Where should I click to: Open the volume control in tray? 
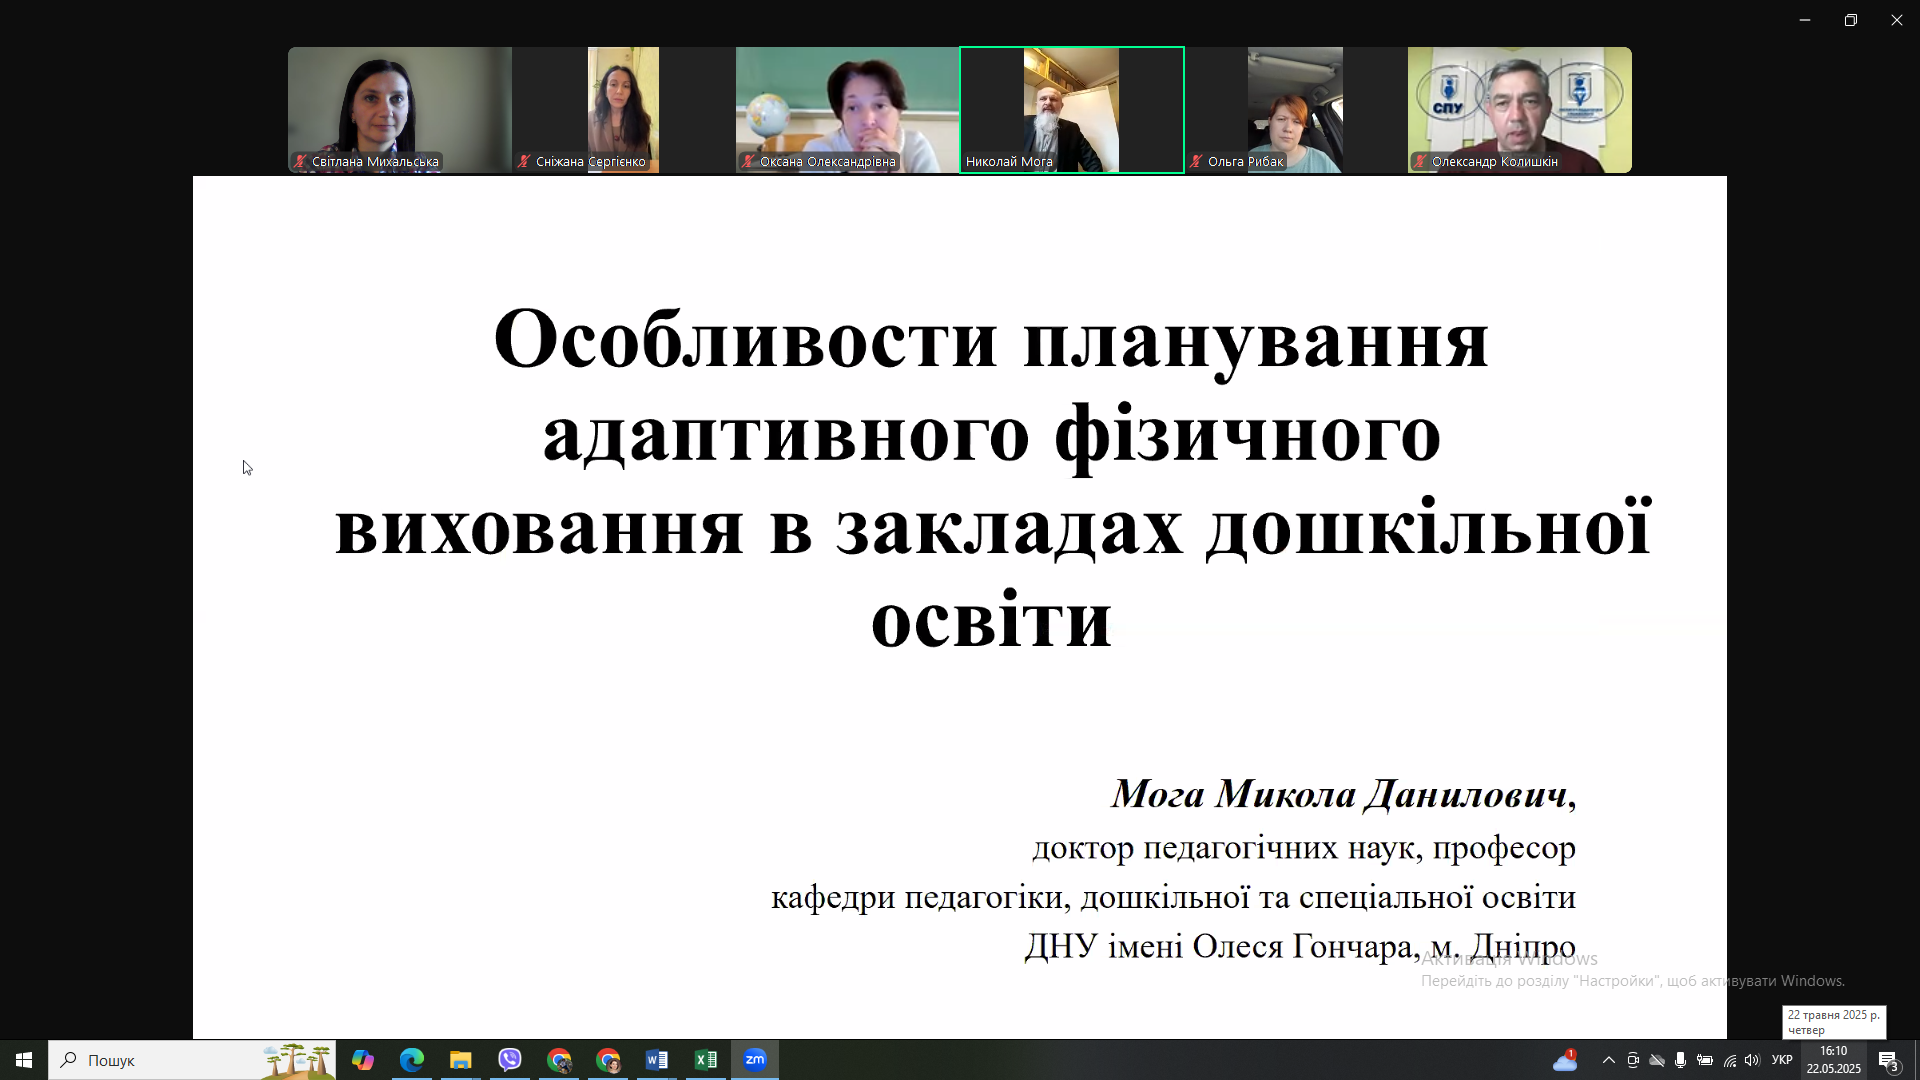(x=1752, y=1060)
